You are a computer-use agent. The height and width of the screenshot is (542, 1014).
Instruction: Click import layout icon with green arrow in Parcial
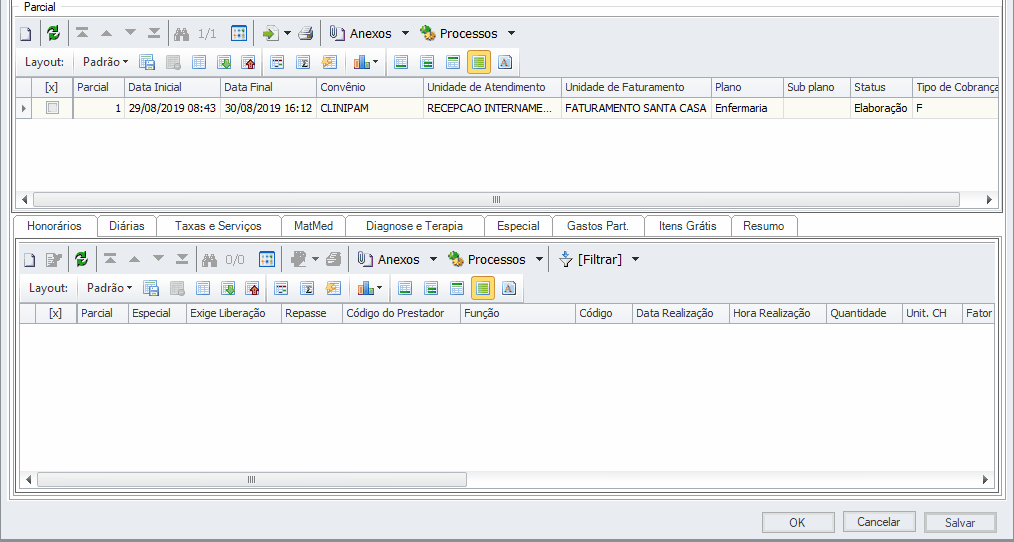(224, 62)
